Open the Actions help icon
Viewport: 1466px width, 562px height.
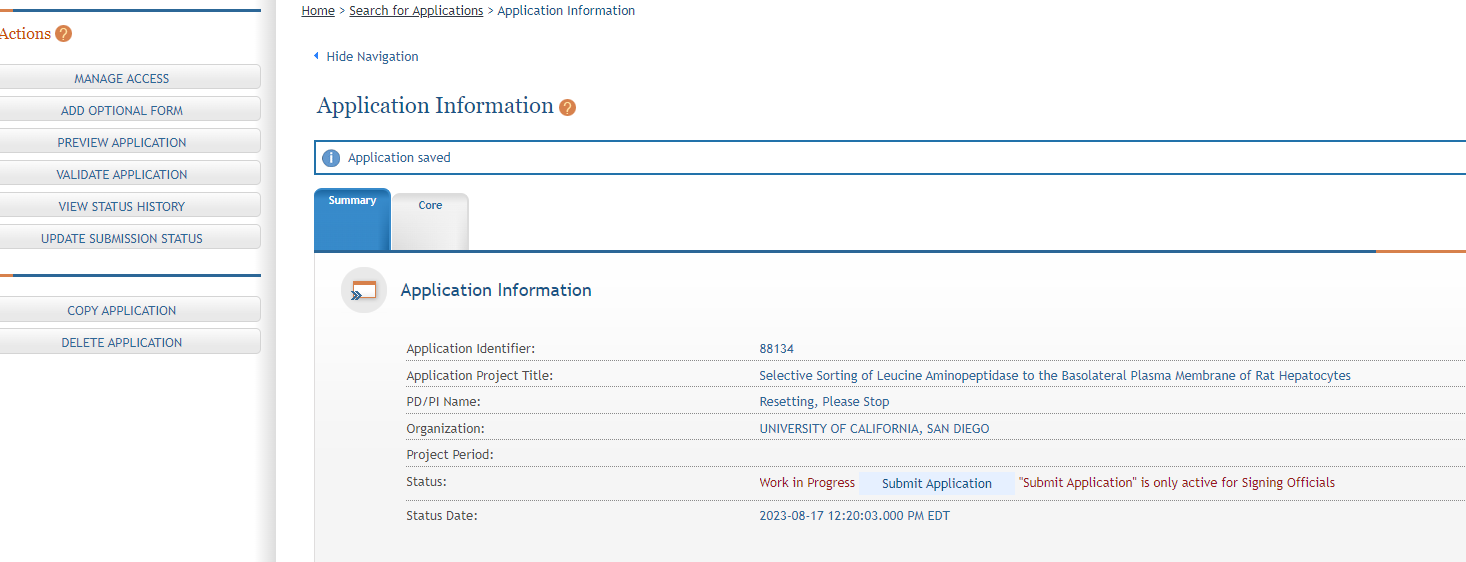point(64,34)
